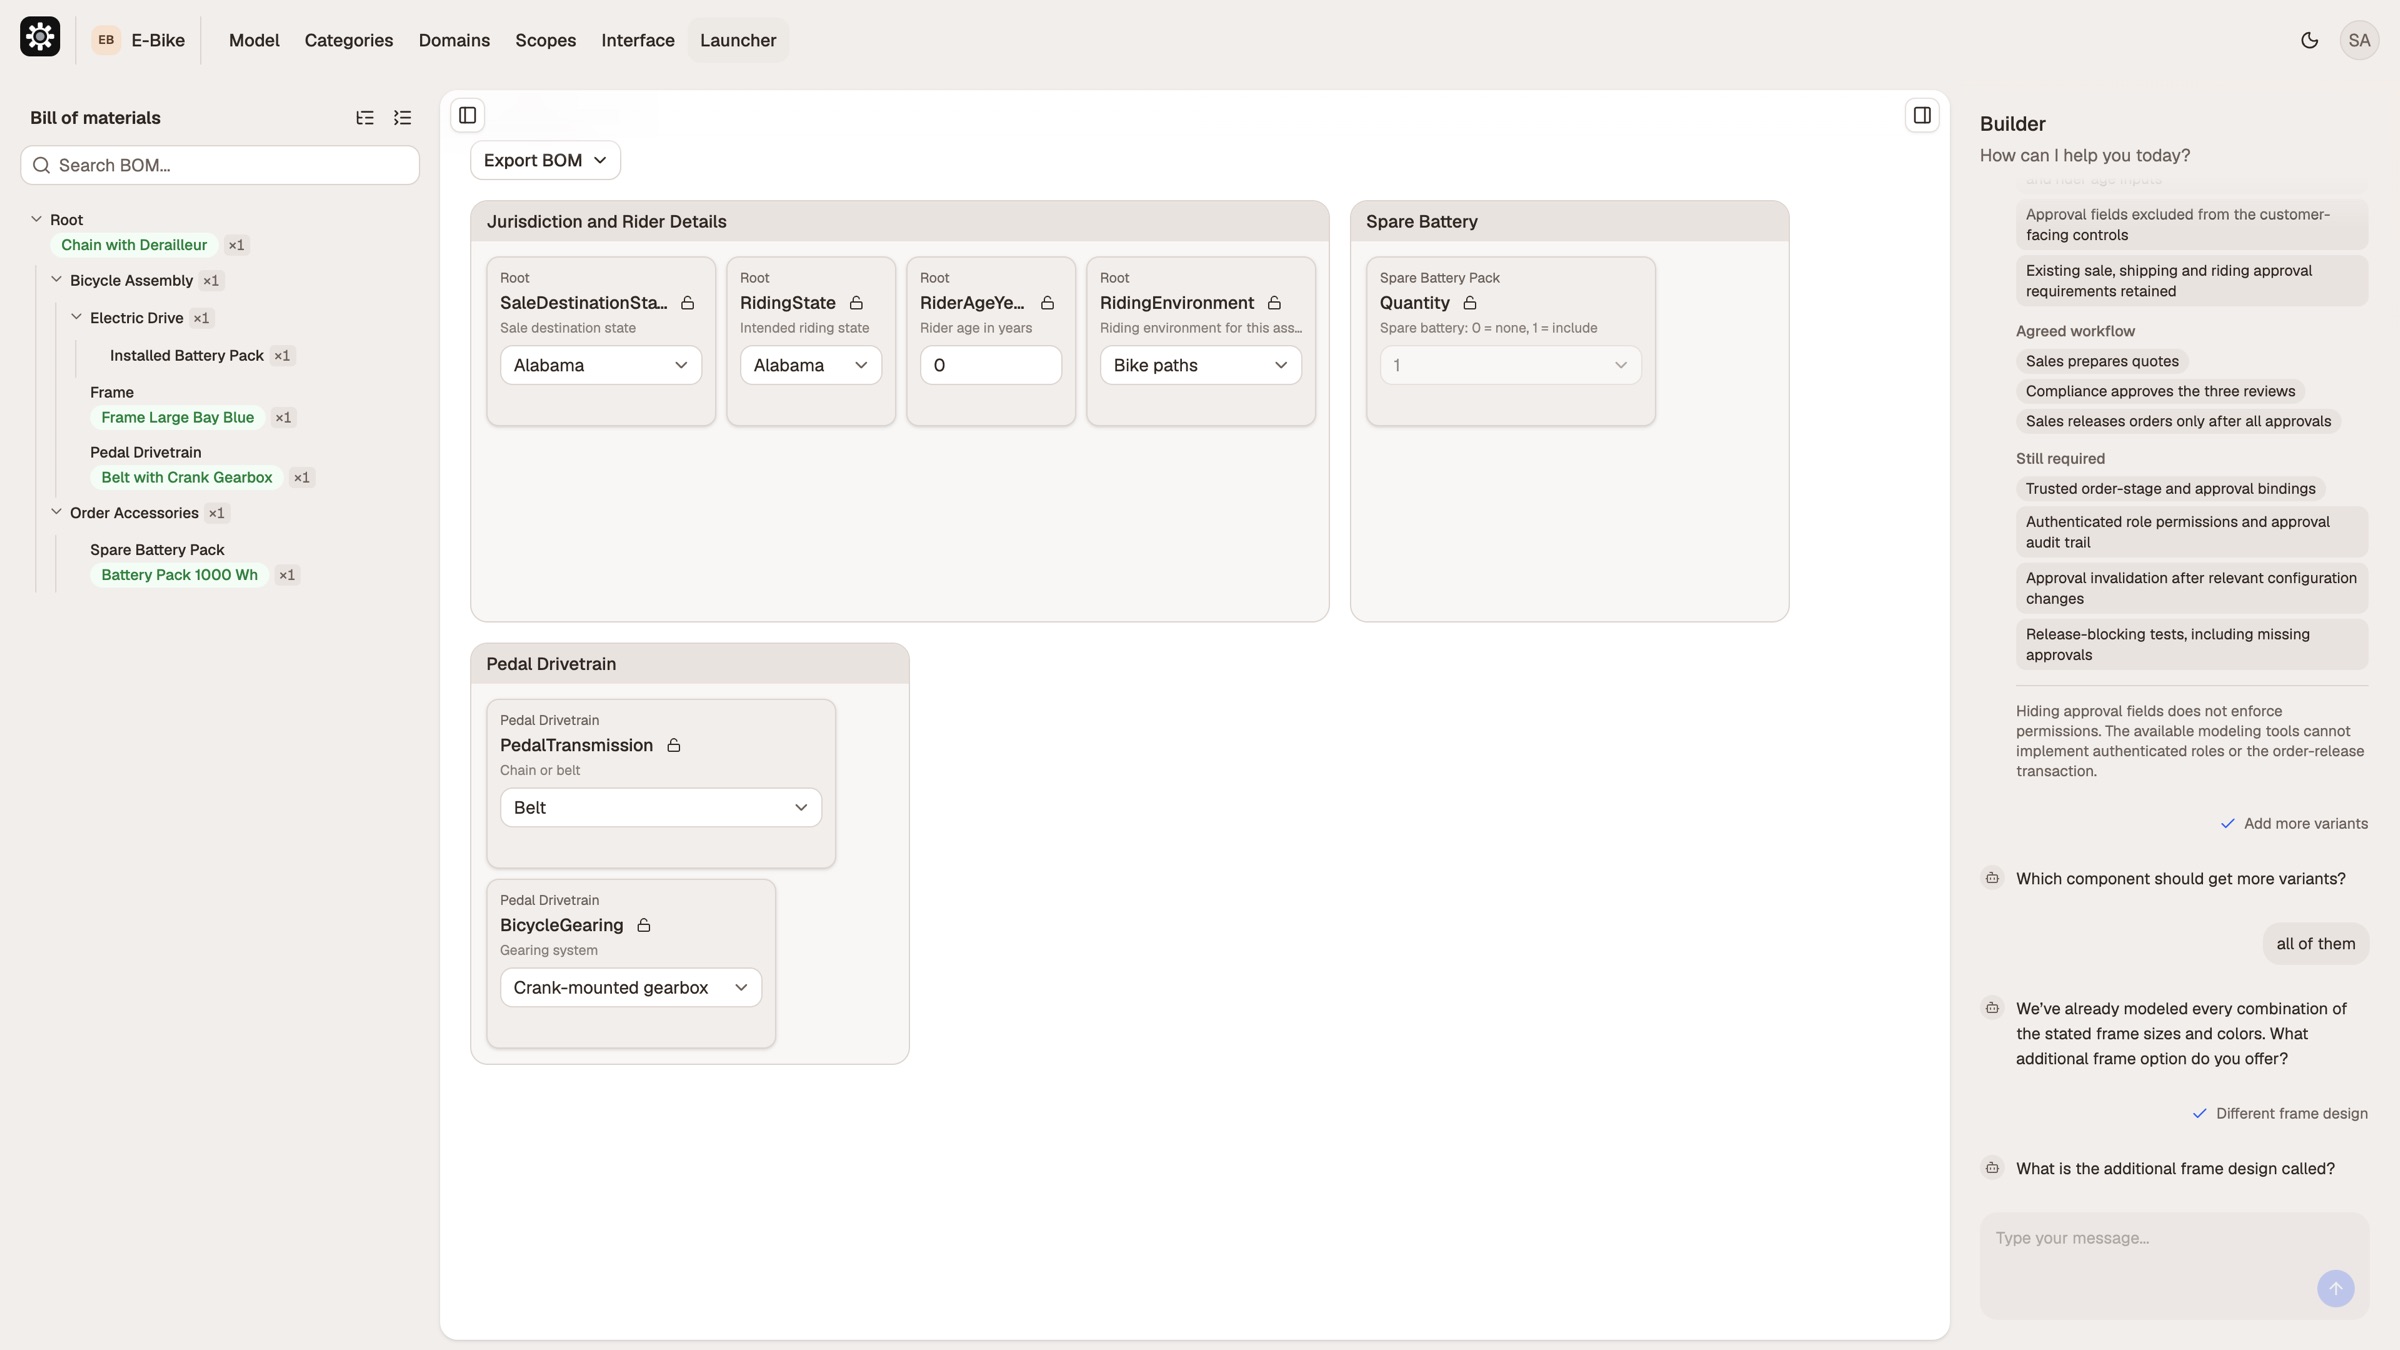Toggle dark mode moon icon
Image resolution: width=2400 pixels, height=1350 pixels.
[2309, 40]
